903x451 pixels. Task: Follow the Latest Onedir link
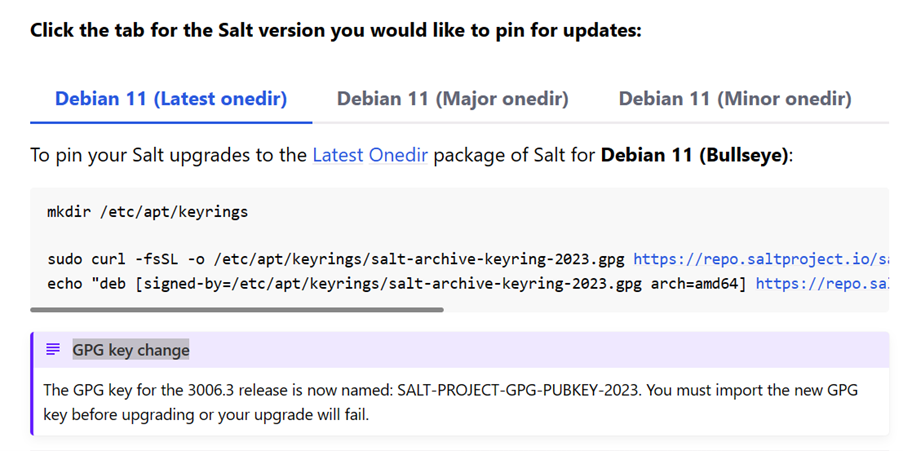pyautogui.click(x=370, y=156)
